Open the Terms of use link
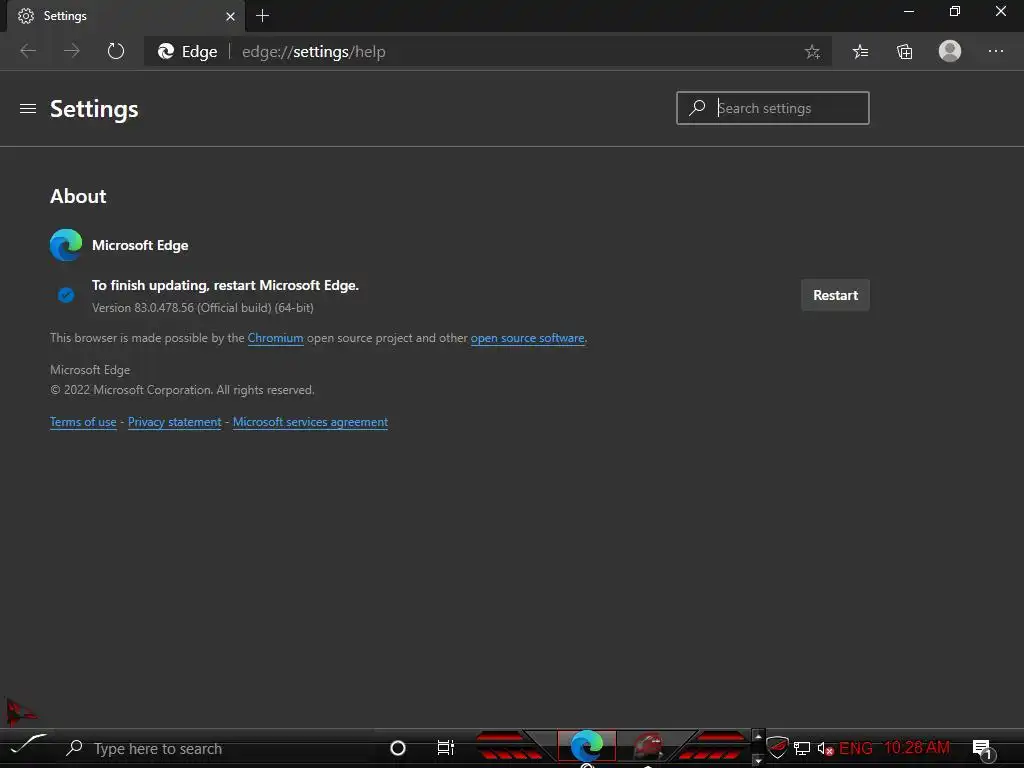 [83, 423]
